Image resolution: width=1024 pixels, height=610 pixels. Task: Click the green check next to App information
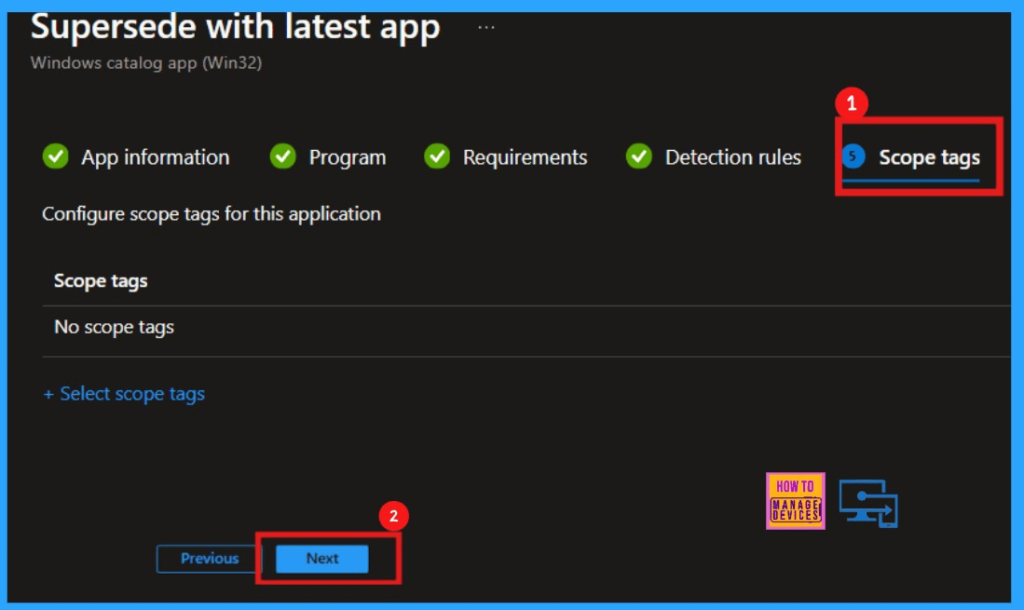pos(56,156)
